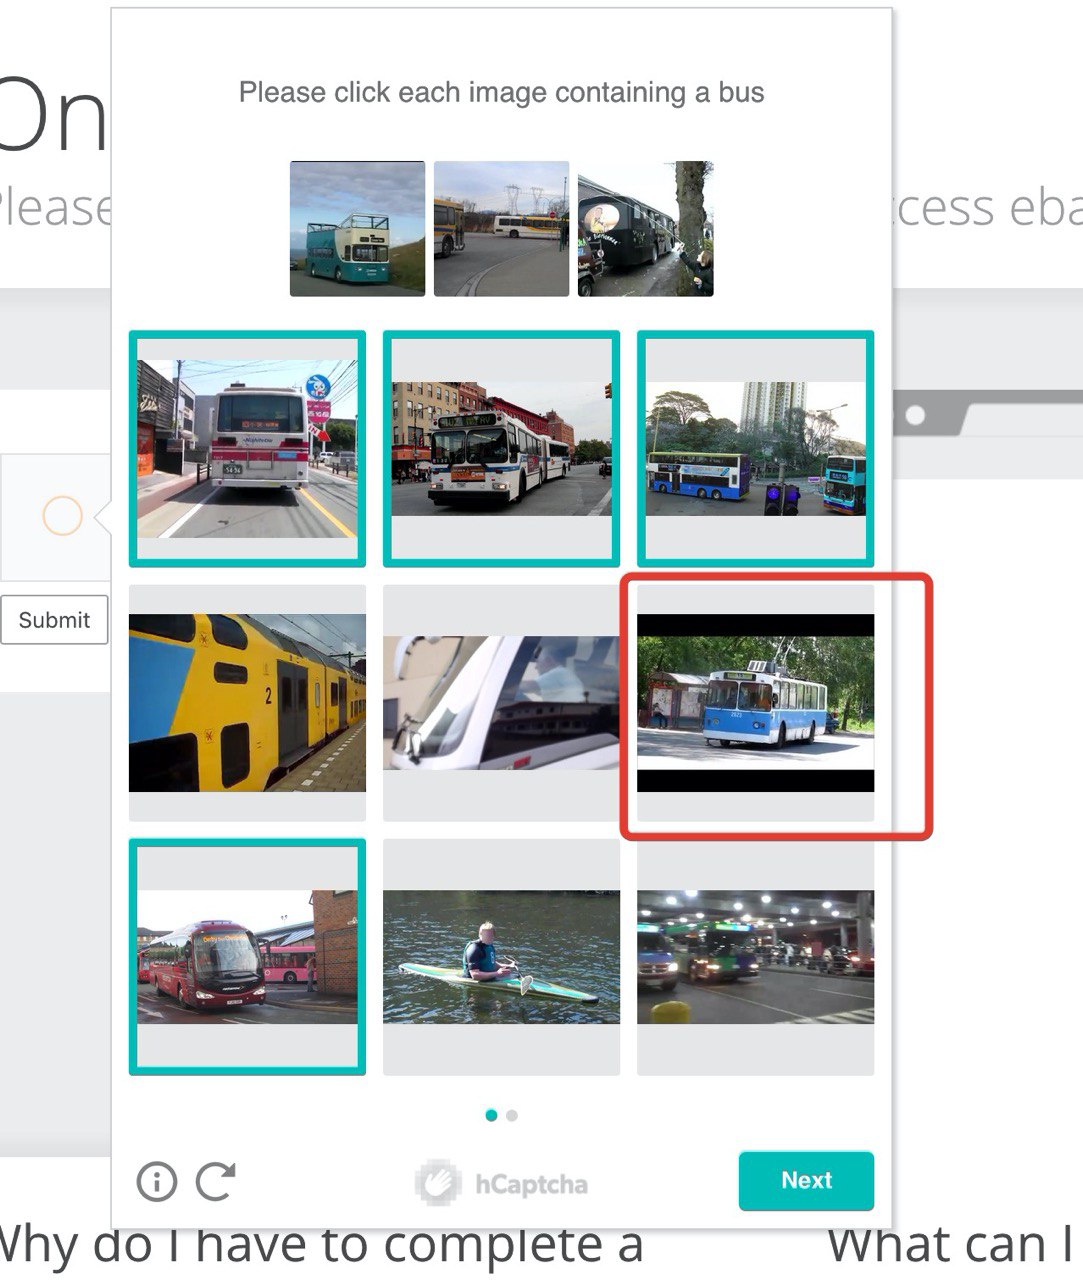Open the hCaptcha info icon
The width and height of the screenshot is (1083, 1280).
point(156,1181)
